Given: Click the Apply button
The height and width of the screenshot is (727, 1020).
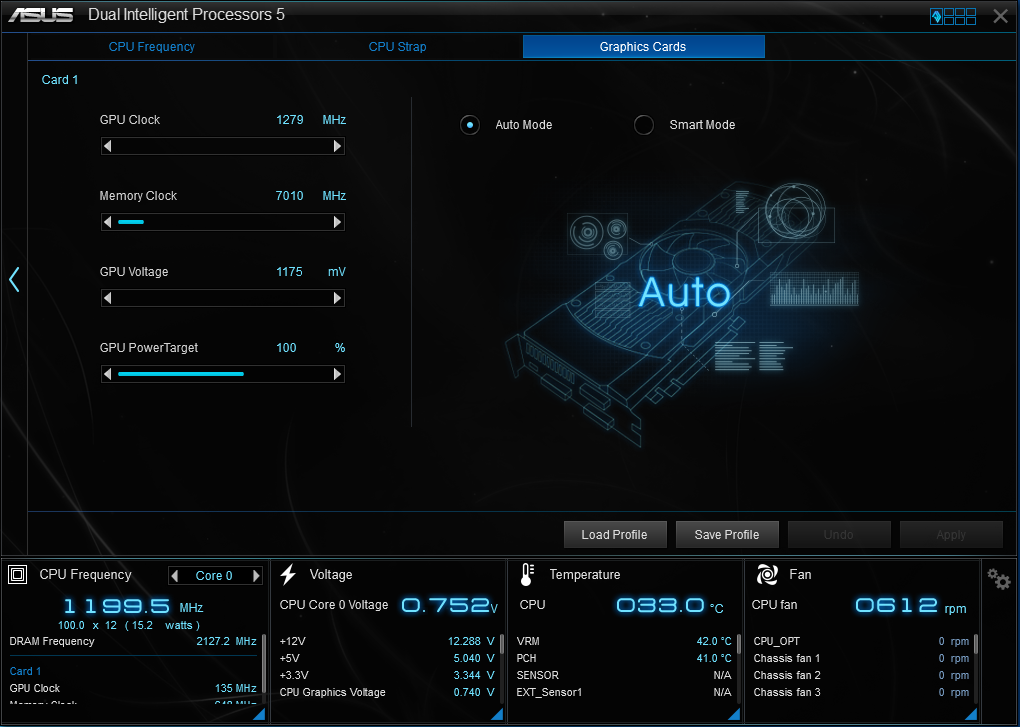Looking at the screenshot, I should (951, 535).
